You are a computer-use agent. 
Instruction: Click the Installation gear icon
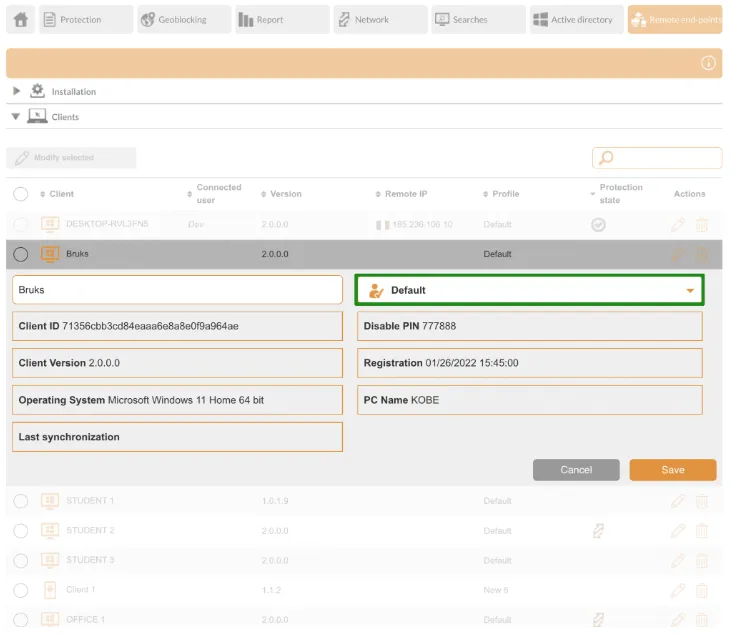pyautogui.click(x=38, y=91)
